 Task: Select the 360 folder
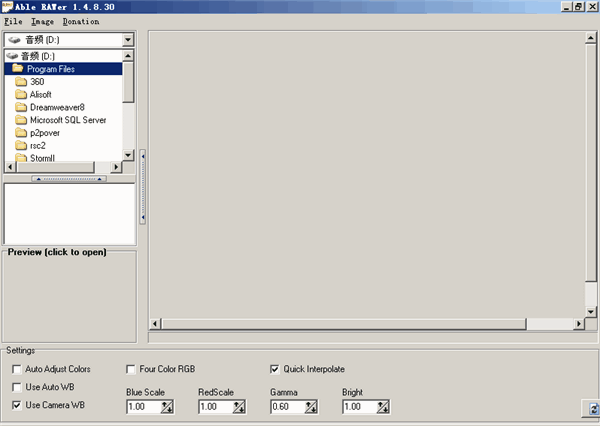point(37,82)
